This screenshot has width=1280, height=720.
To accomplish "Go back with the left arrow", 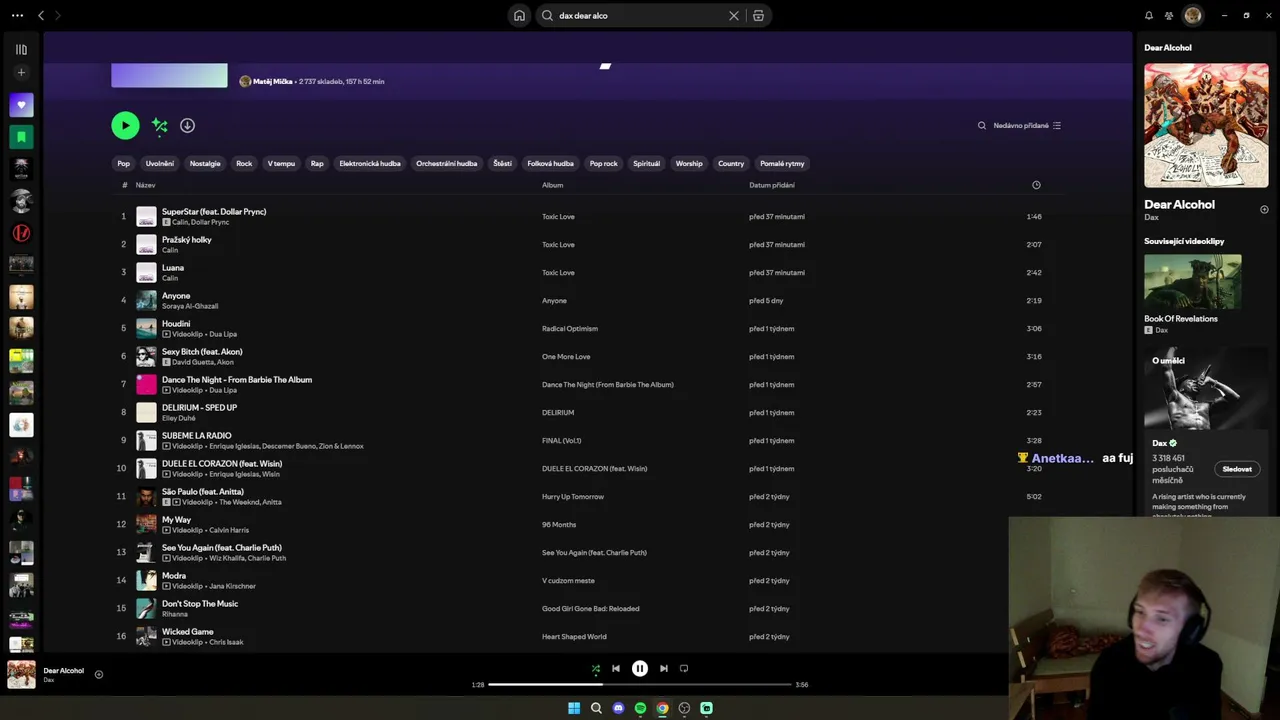I will tap(41, 15).
